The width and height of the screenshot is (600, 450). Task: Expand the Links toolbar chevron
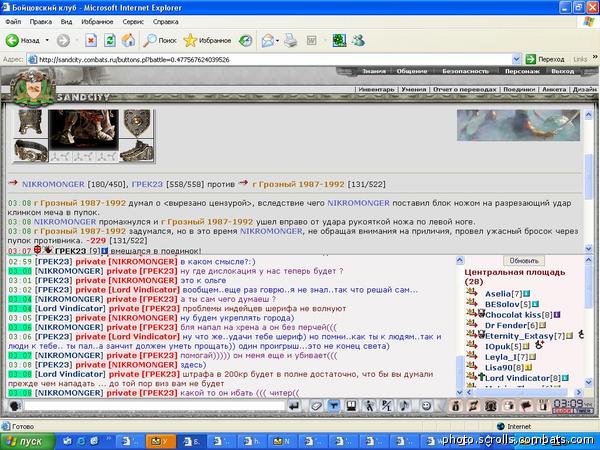595,57
